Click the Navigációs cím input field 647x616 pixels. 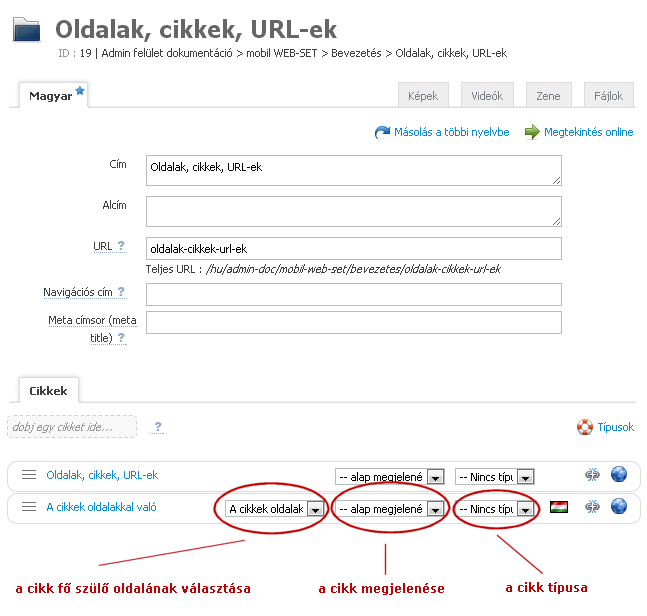354,294
